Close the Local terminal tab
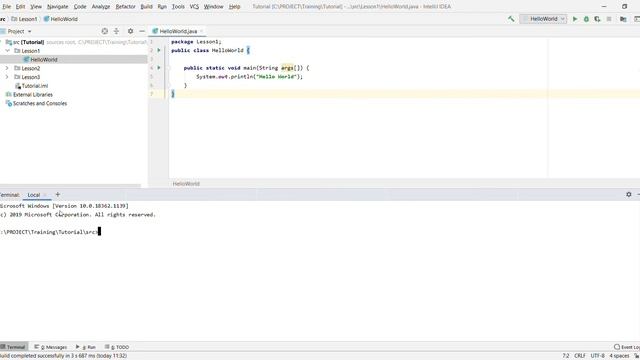 [45, 195]
